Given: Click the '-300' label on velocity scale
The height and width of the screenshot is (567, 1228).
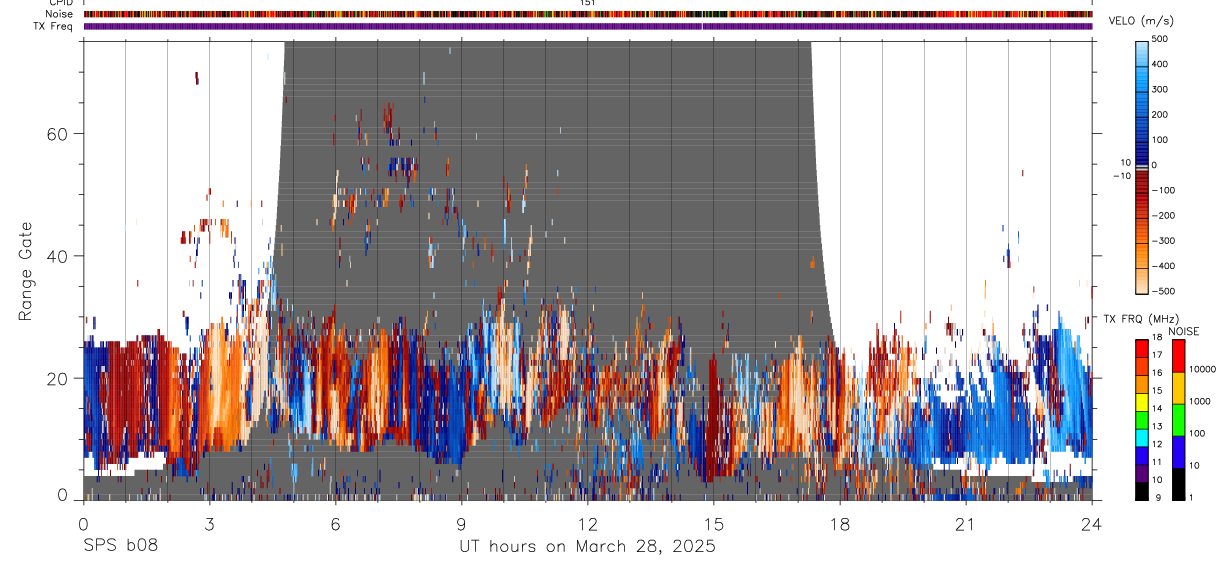Looking at the screenshot, I should point(1163,241).
